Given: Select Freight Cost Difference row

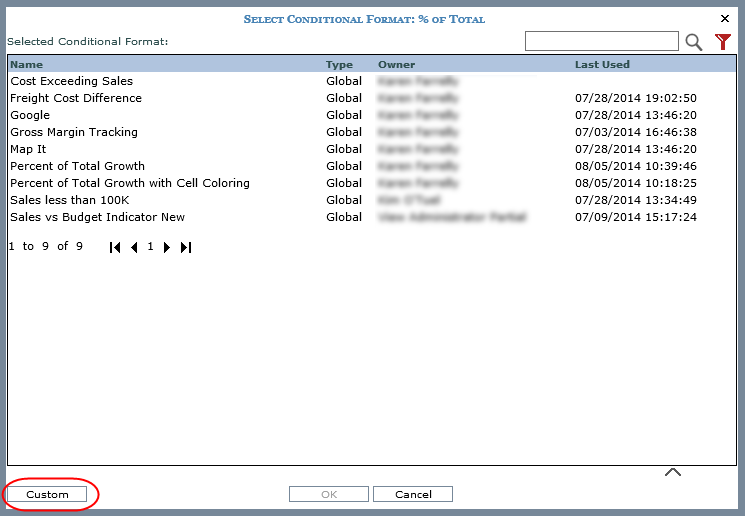Looking at the screenshot, I should click(76, 98).
